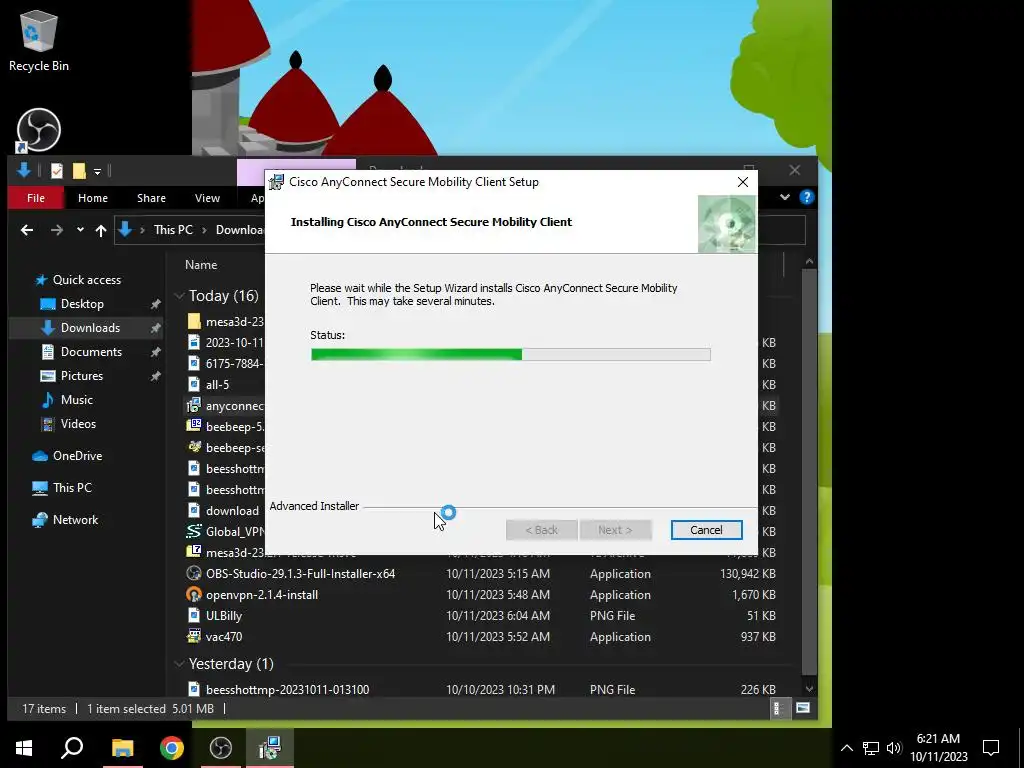Switch to the View ribbon tab
Viewport: 1024px width, 768px height.
pyautogui.click(x=207, y=198)
